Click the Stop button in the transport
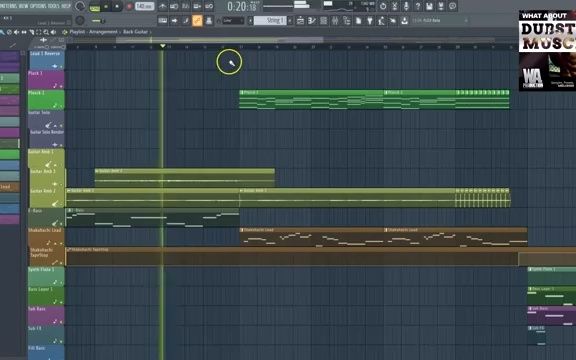 (x=117, y=7)
